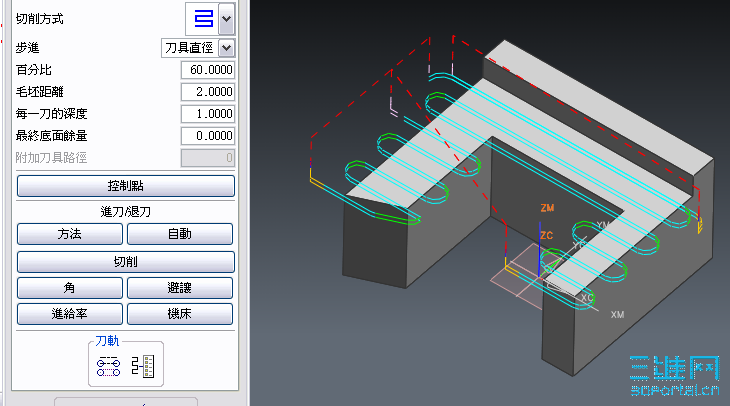Viewport: 730px width, 406px height.
Task: Click the 方法 engage/retract button
Action: click(70, 234)
